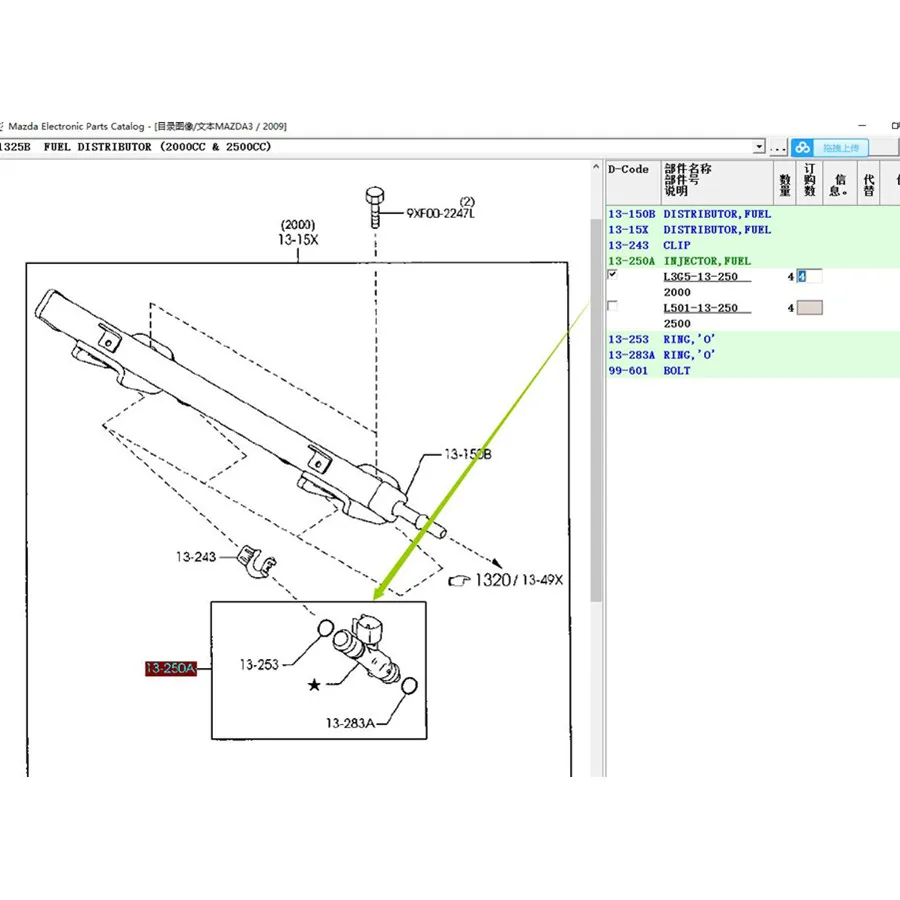Click order quantity field for L501-13-250
900x900 pixels.
tap(809, 308)
